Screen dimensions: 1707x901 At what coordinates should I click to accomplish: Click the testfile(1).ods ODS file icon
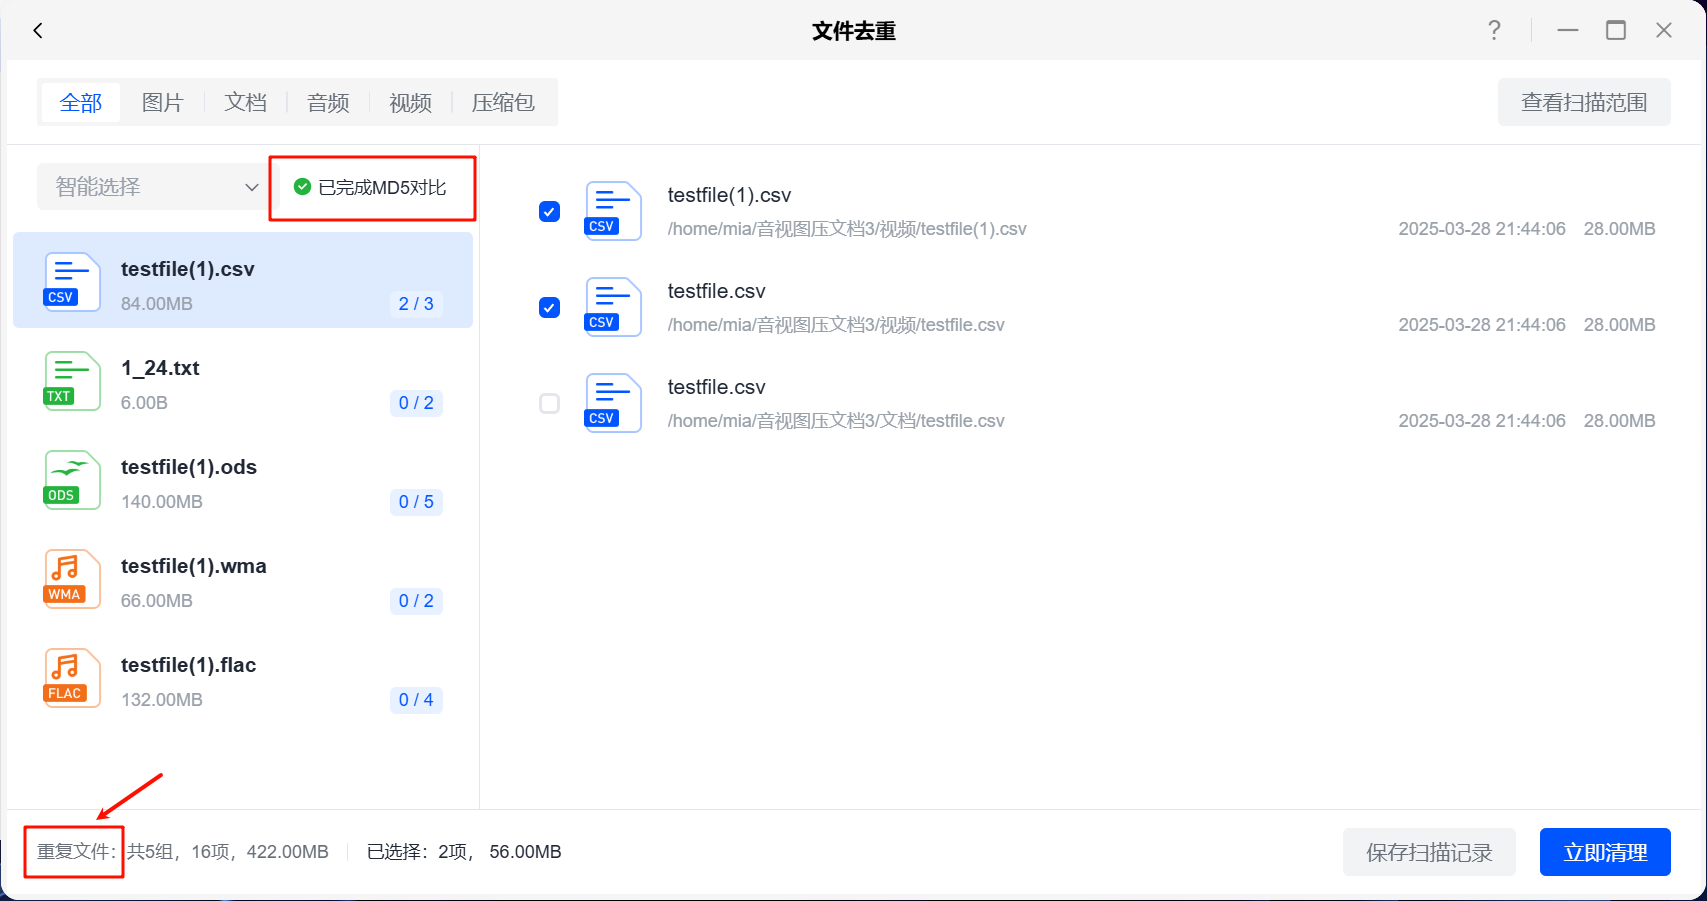[x=72, y=480]
